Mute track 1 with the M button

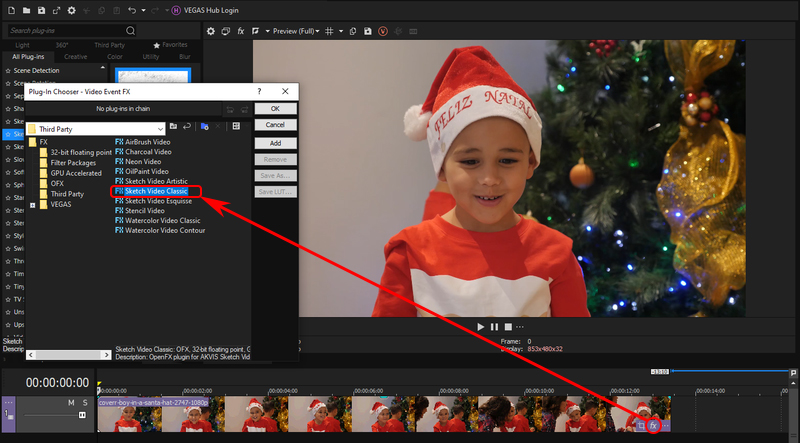[71, 403]
